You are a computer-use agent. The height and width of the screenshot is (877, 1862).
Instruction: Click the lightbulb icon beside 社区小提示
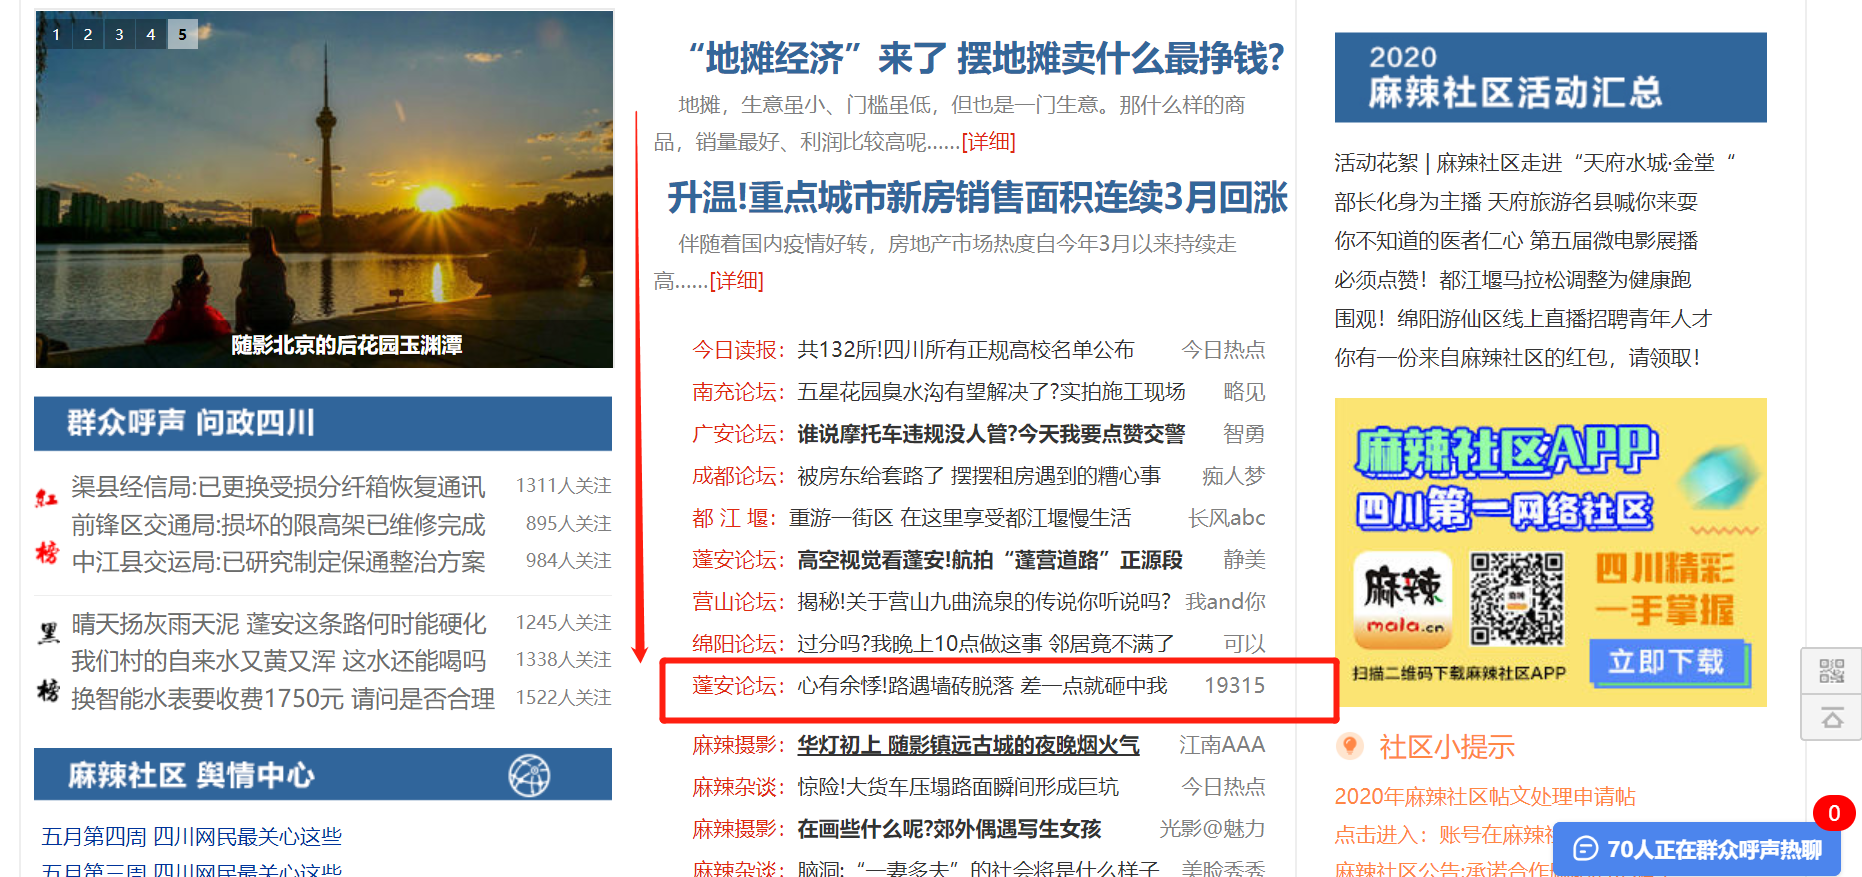[1350, 746]
